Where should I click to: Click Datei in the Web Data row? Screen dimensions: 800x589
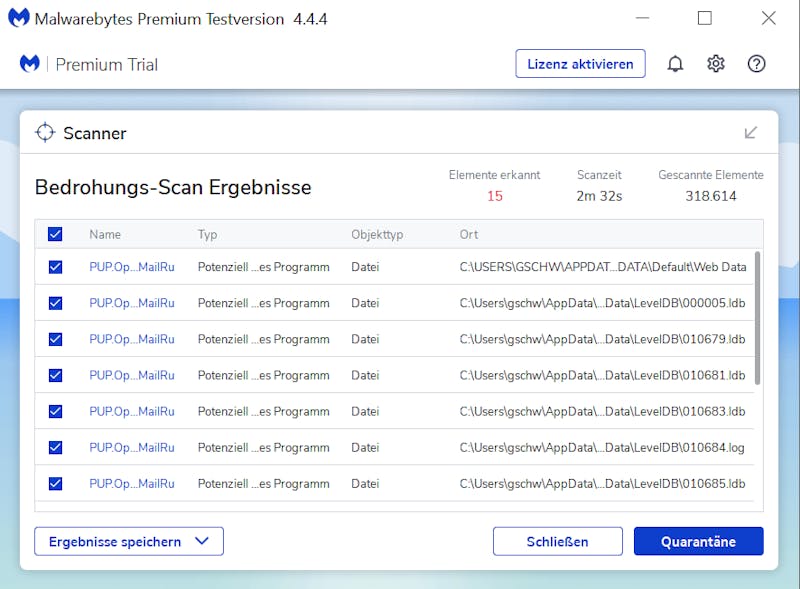click(365, 267)
